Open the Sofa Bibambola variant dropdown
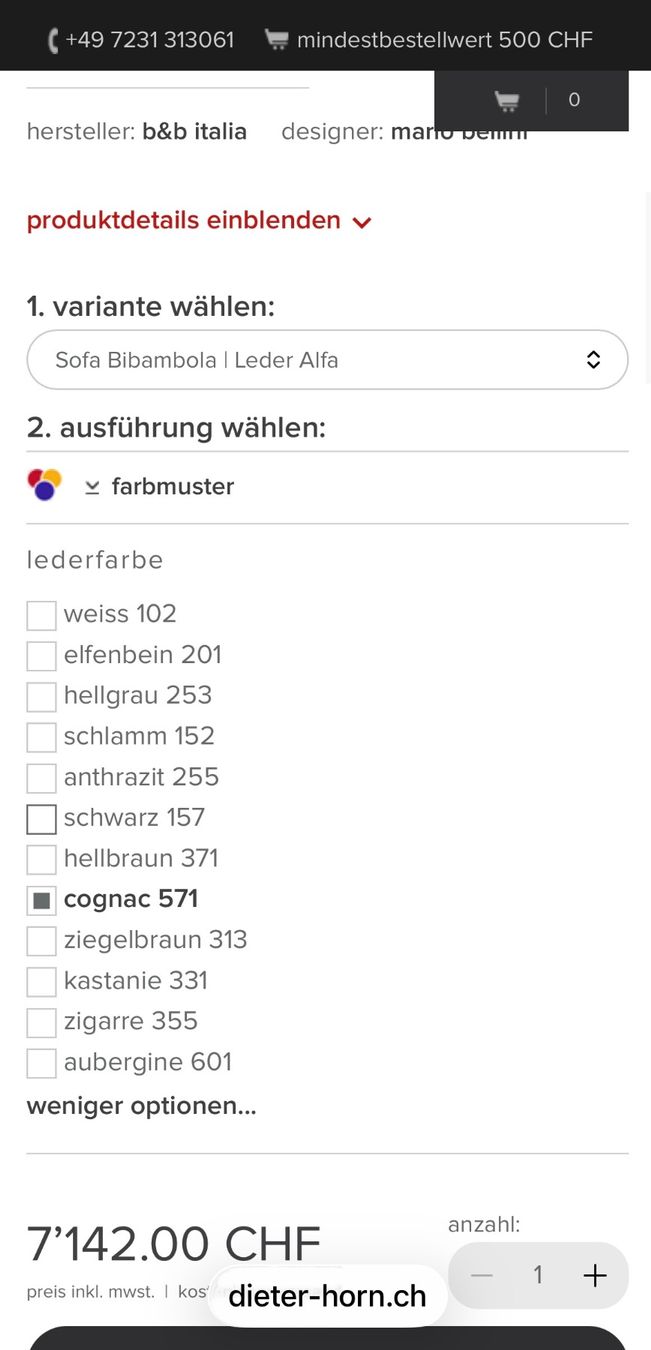651x1350 pixels. click(x=327, y=360)
